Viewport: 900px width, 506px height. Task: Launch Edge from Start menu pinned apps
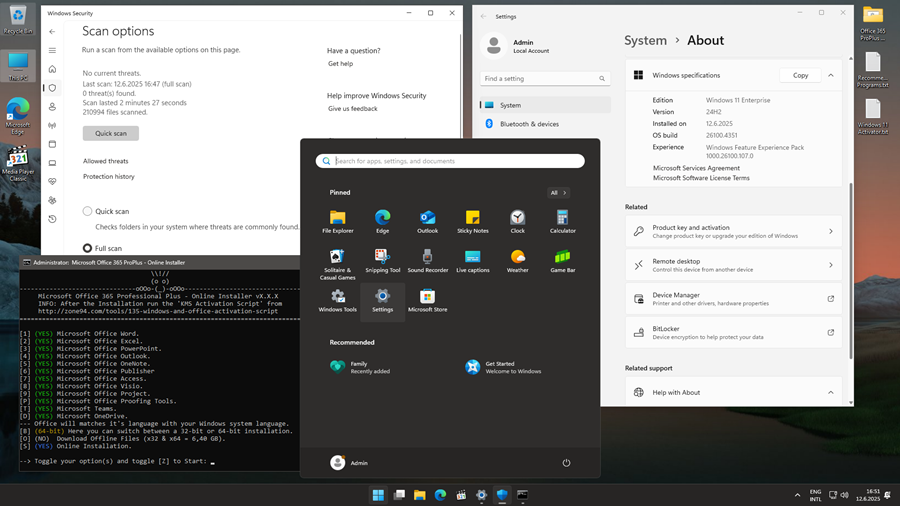[382, 221]
